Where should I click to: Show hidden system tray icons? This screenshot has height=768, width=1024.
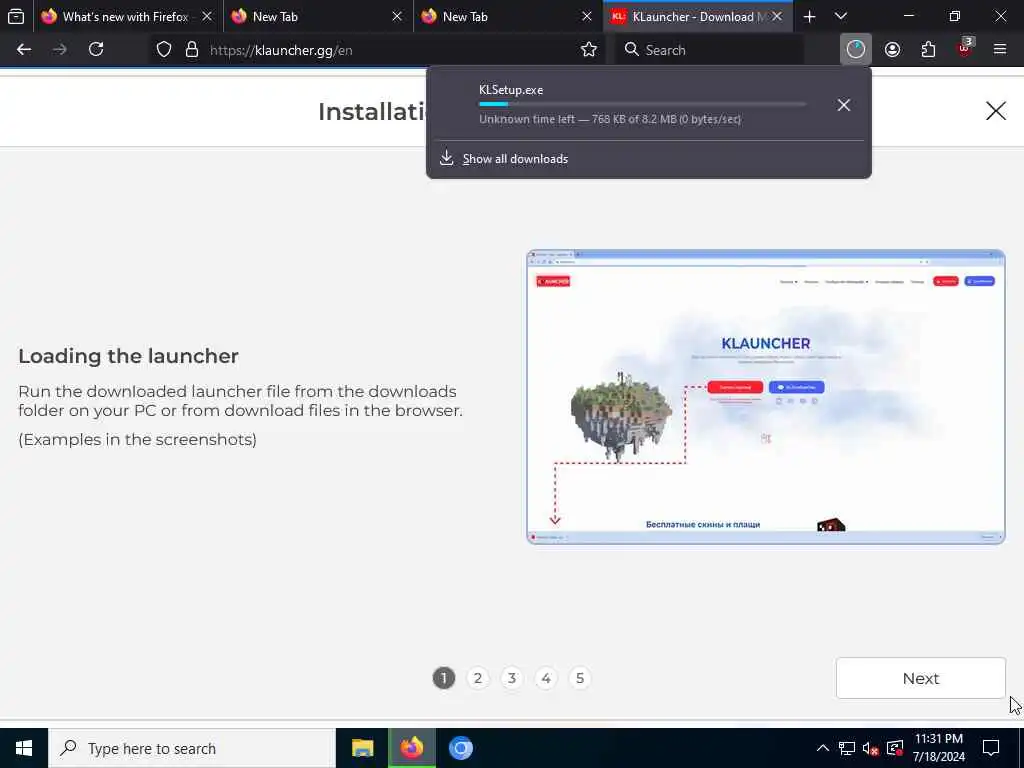click(823, 748)
